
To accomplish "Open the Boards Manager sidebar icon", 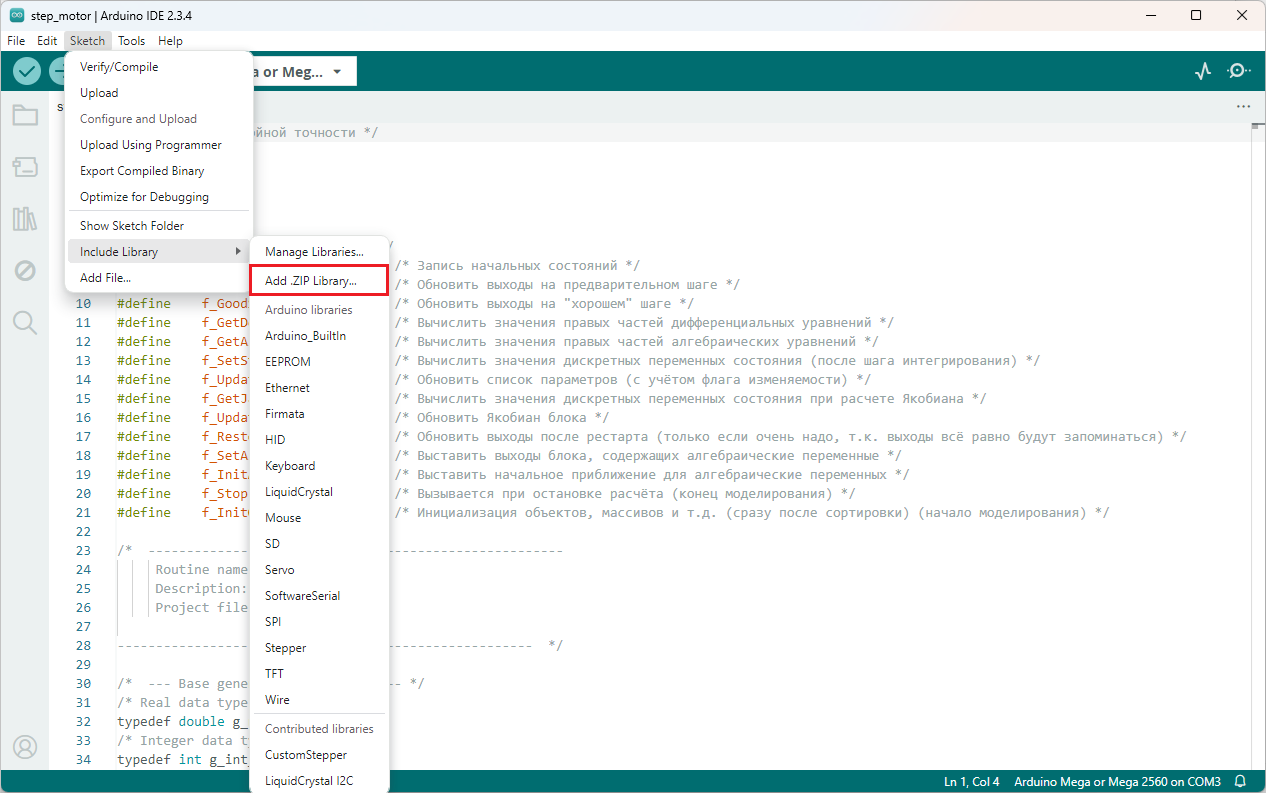I will (x=25, y=167).
